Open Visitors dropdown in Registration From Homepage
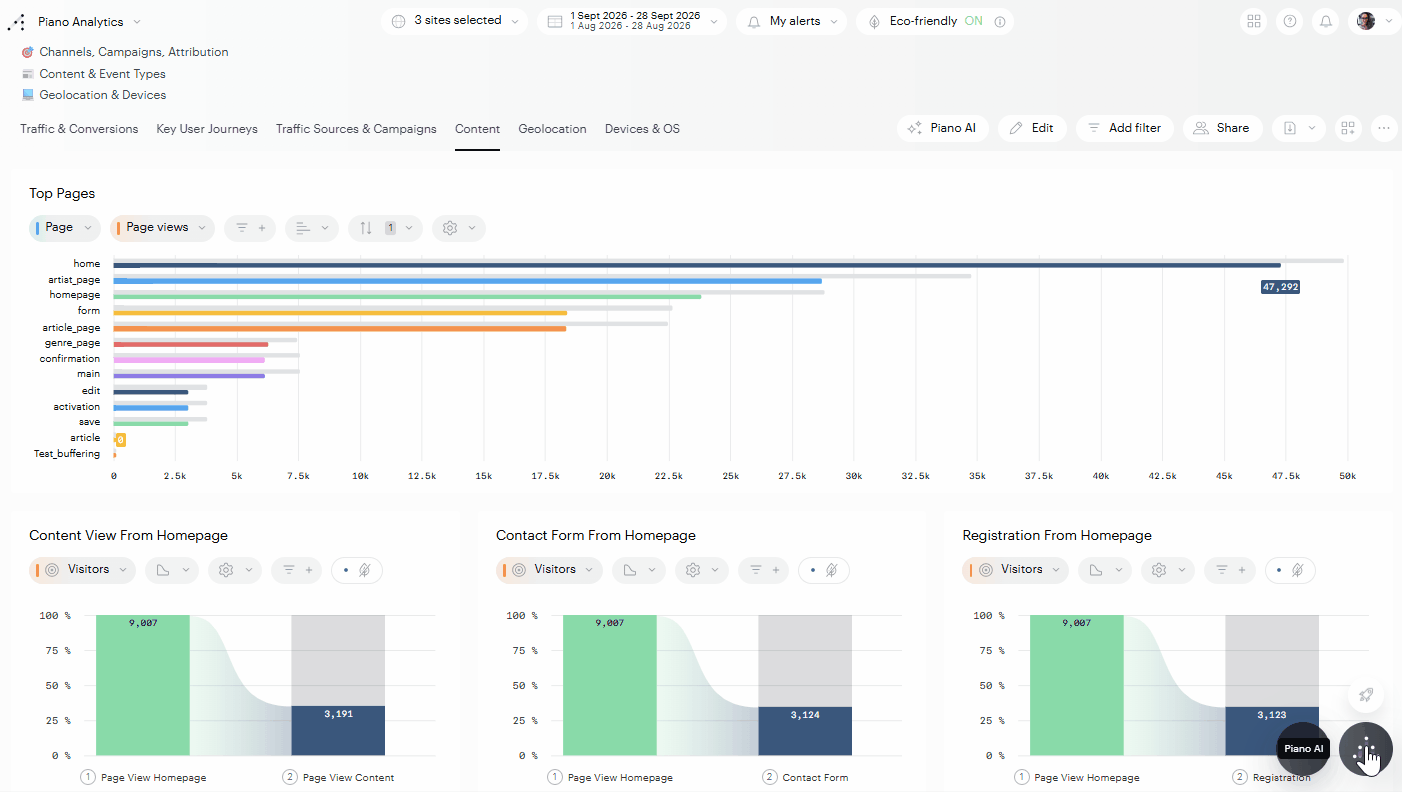 (x=1015, y=570)
